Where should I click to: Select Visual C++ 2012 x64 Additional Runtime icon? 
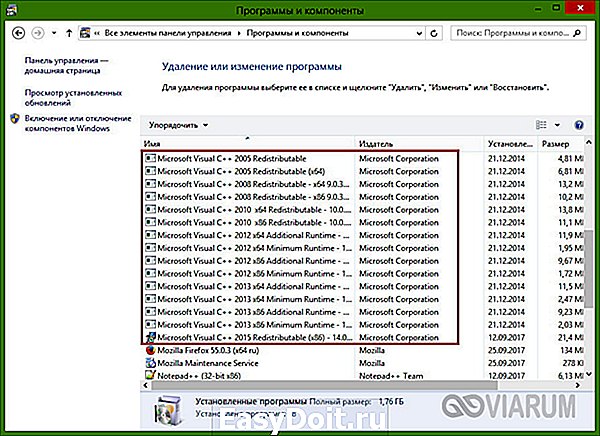[150, 235]
